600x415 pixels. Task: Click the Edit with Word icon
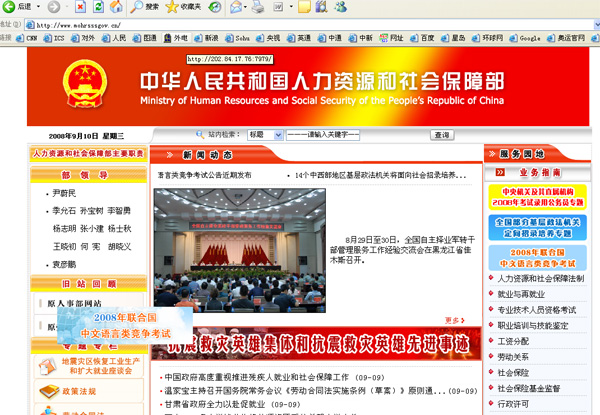pyautogui.click(x=278, y=7)
